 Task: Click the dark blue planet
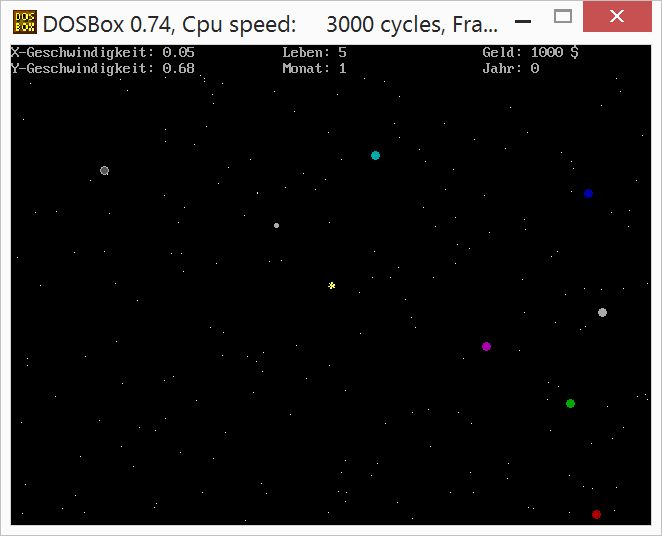coord(588,193)
